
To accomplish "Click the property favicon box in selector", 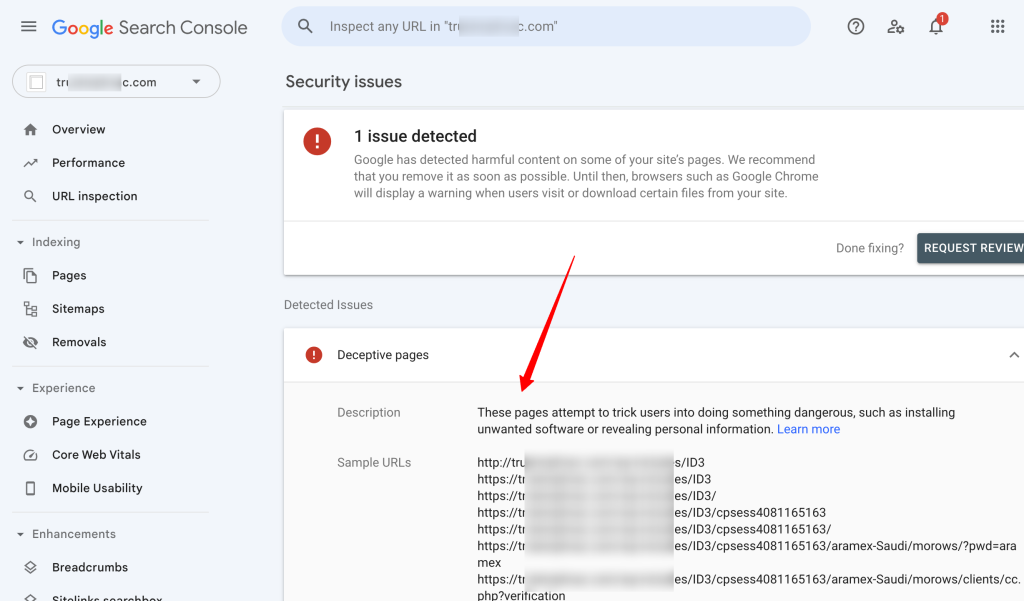I will [x=37, y=82].
